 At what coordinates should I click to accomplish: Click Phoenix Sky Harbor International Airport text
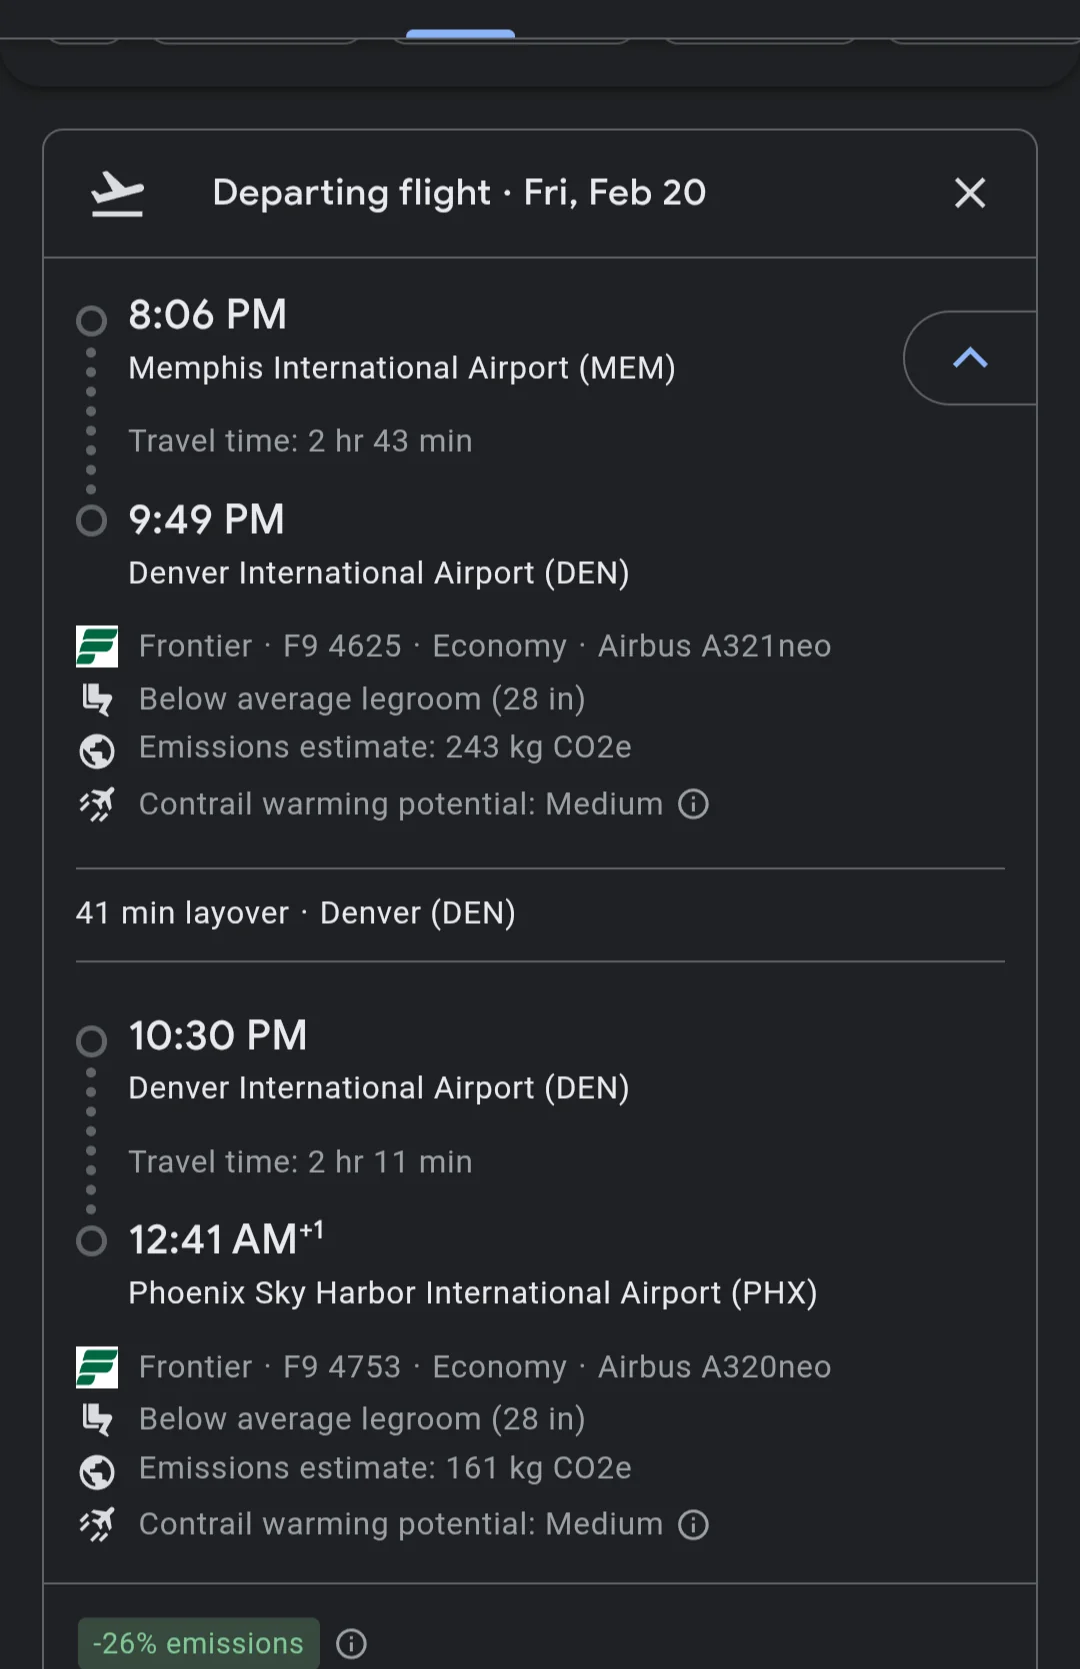472,1293
